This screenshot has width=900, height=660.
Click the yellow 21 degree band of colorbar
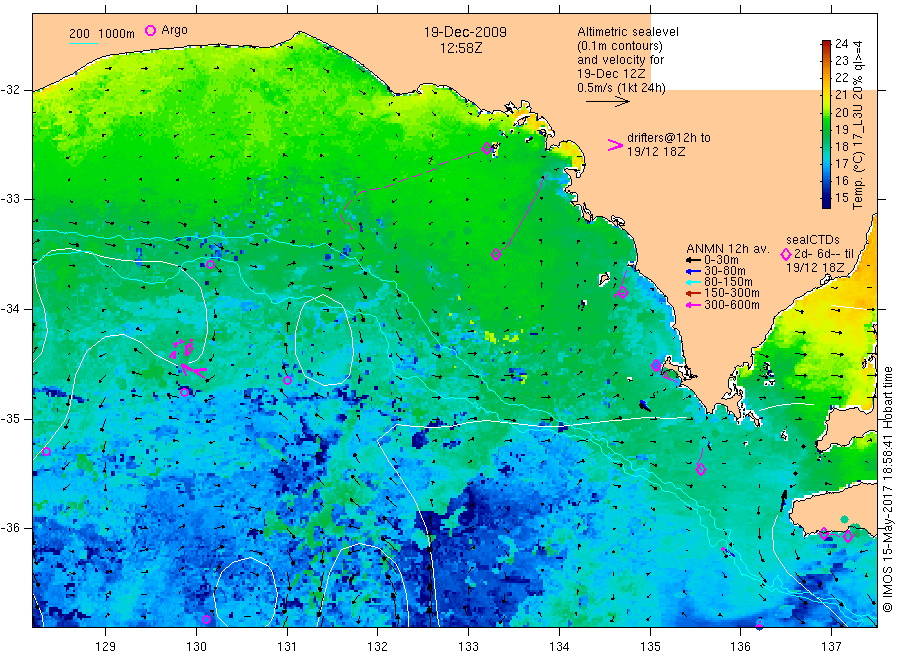tap(826, 95)
